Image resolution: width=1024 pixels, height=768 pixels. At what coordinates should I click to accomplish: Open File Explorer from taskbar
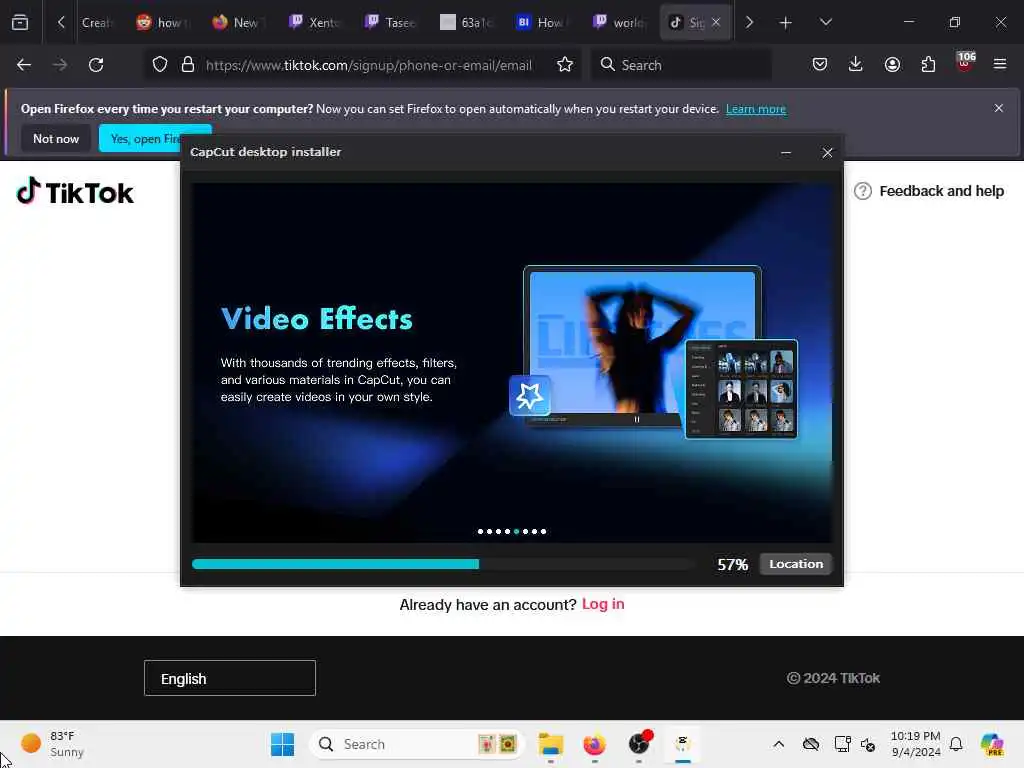click(x=551, y=744)
